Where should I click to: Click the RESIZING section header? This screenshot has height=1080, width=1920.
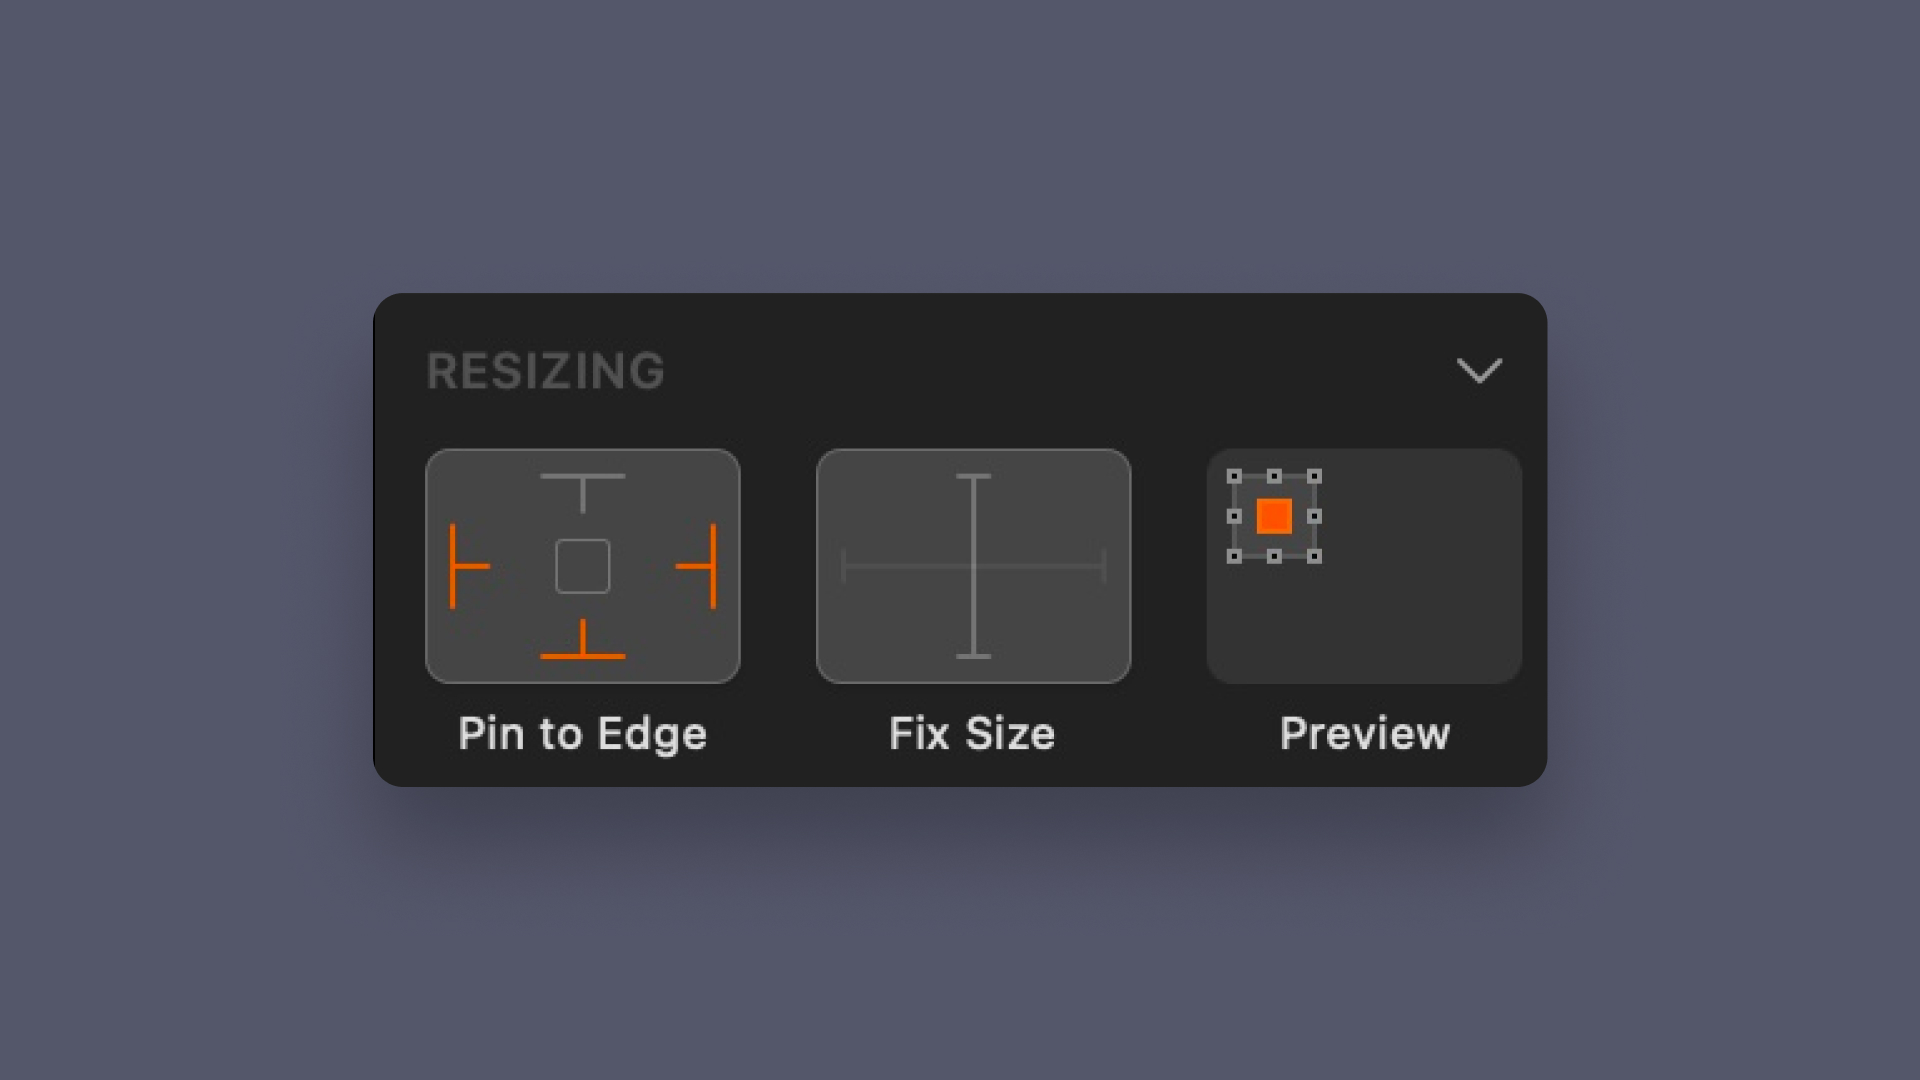point(546,371)
